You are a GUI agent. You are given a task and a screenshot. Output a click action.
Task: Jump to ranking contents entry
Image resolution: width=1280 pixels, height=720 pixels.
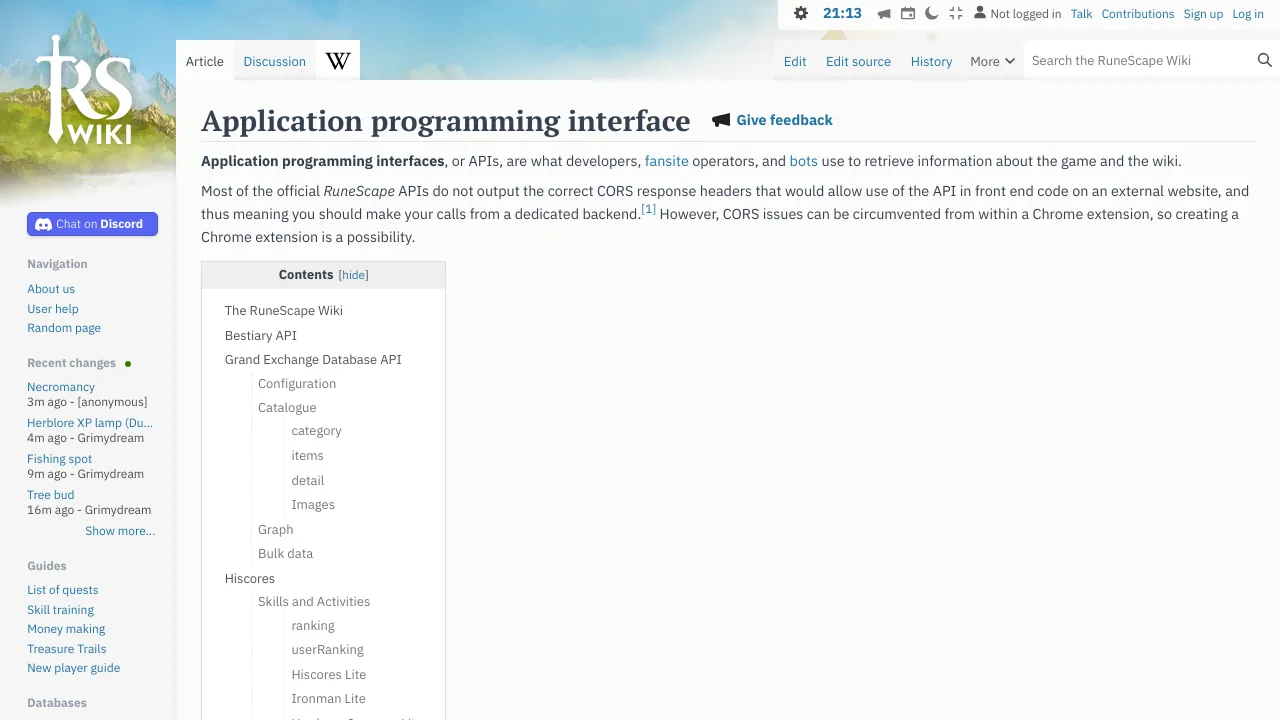[313, 626]
